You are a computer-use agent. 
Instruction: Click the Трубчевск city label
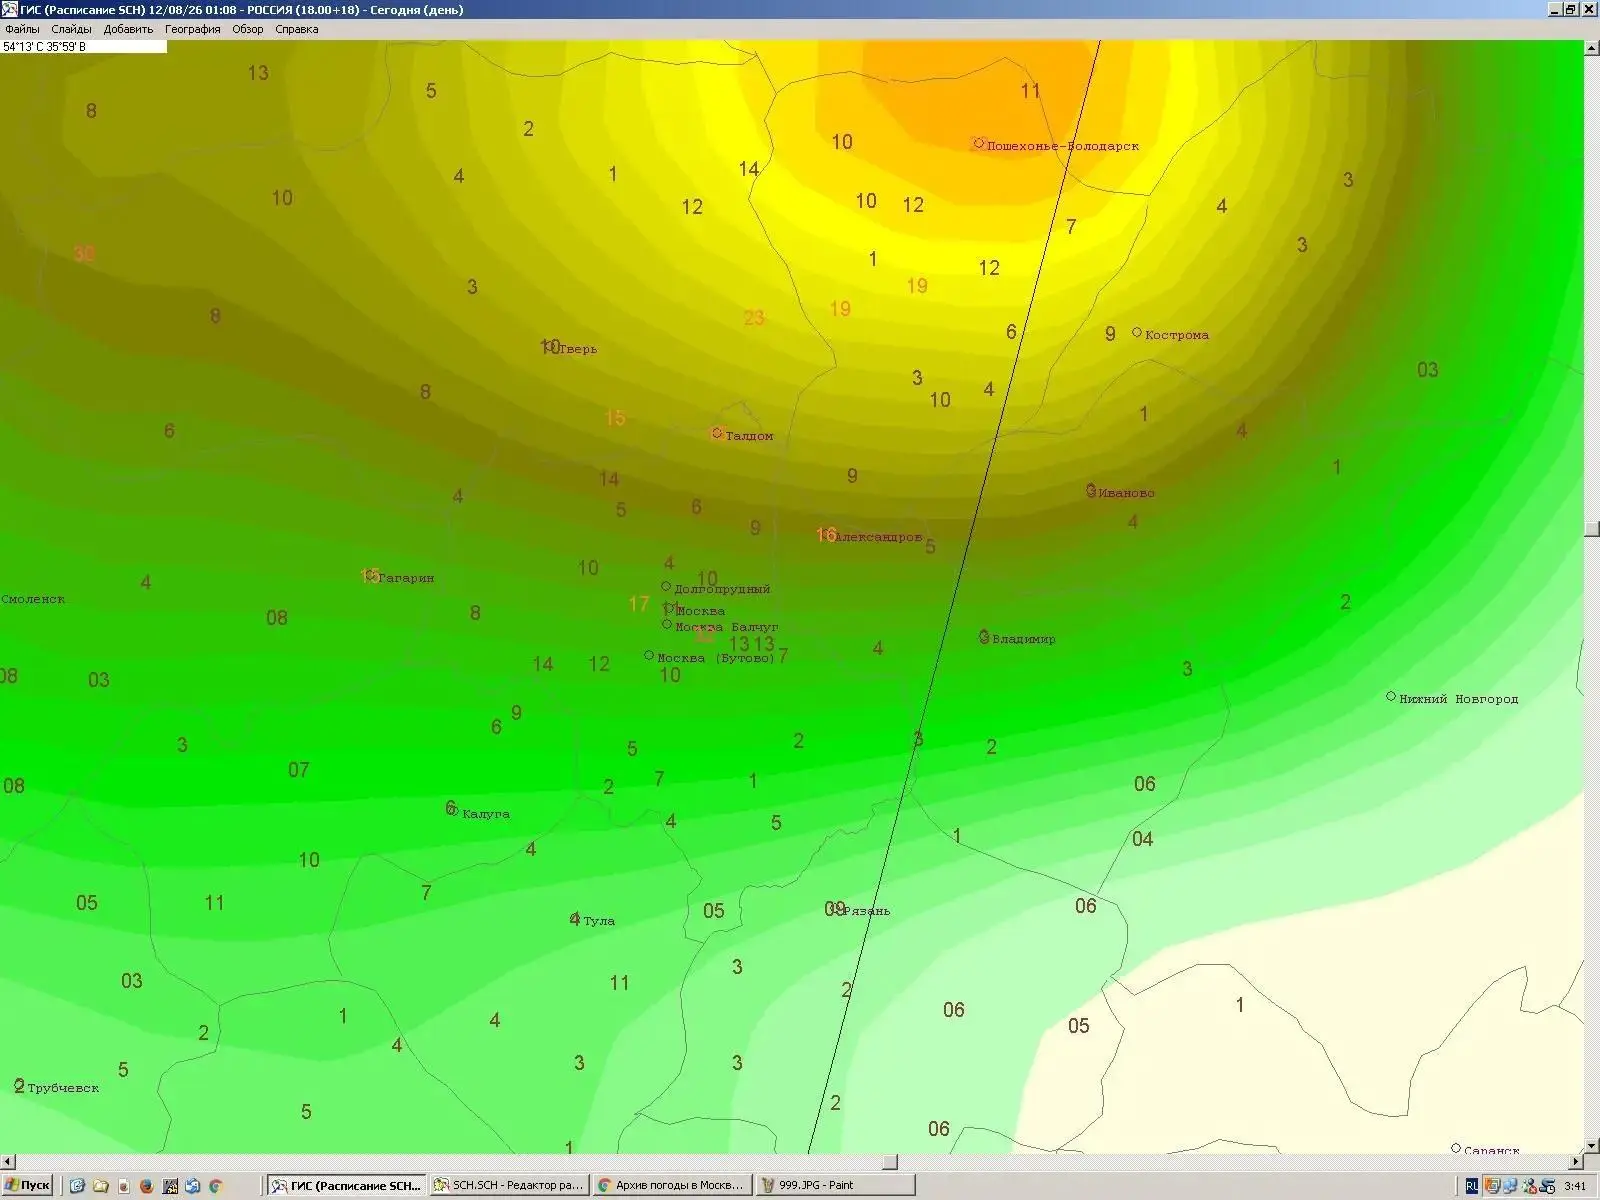coord(63,1088)
